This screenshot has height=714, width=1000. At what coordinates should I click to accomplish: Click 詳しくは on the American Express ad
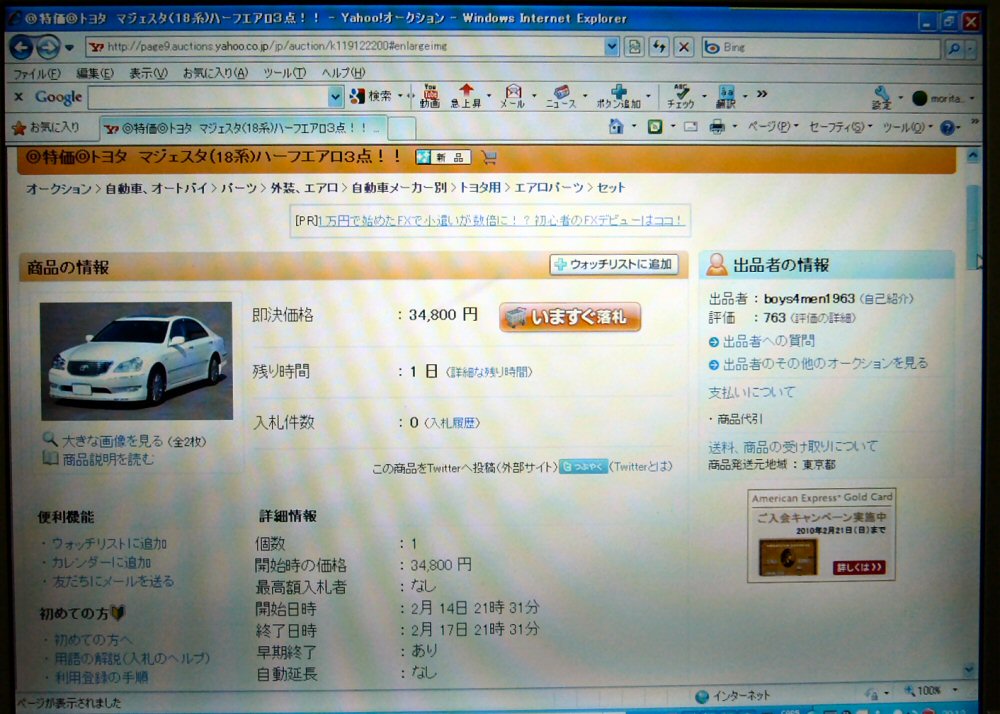click(x=858, y=567)
